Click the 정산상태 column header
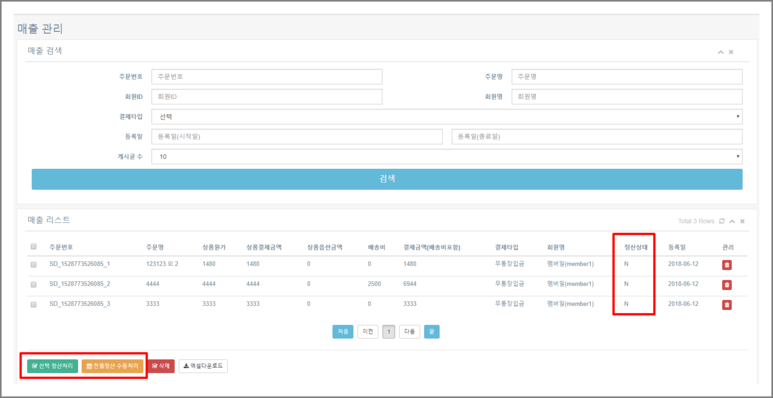The width and height of the screenshot is (773, 398). pos(635,247)
